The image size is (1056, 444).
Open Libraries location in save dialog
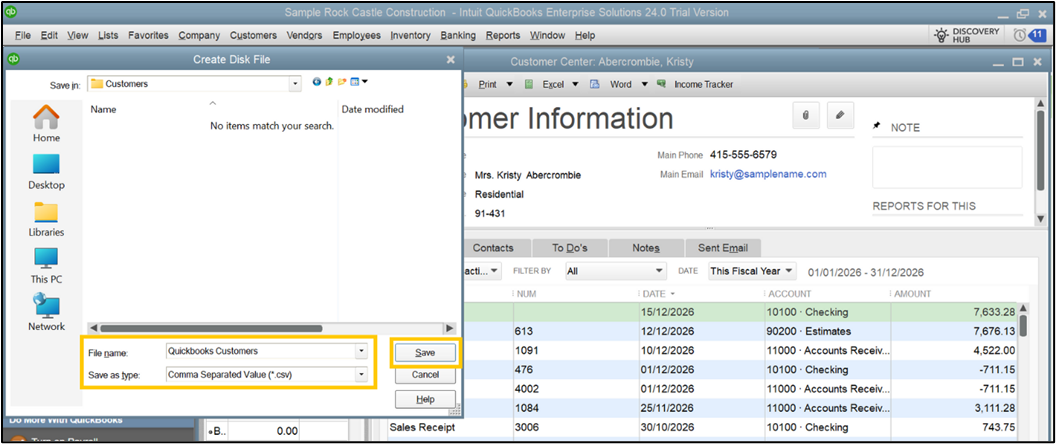46,219
